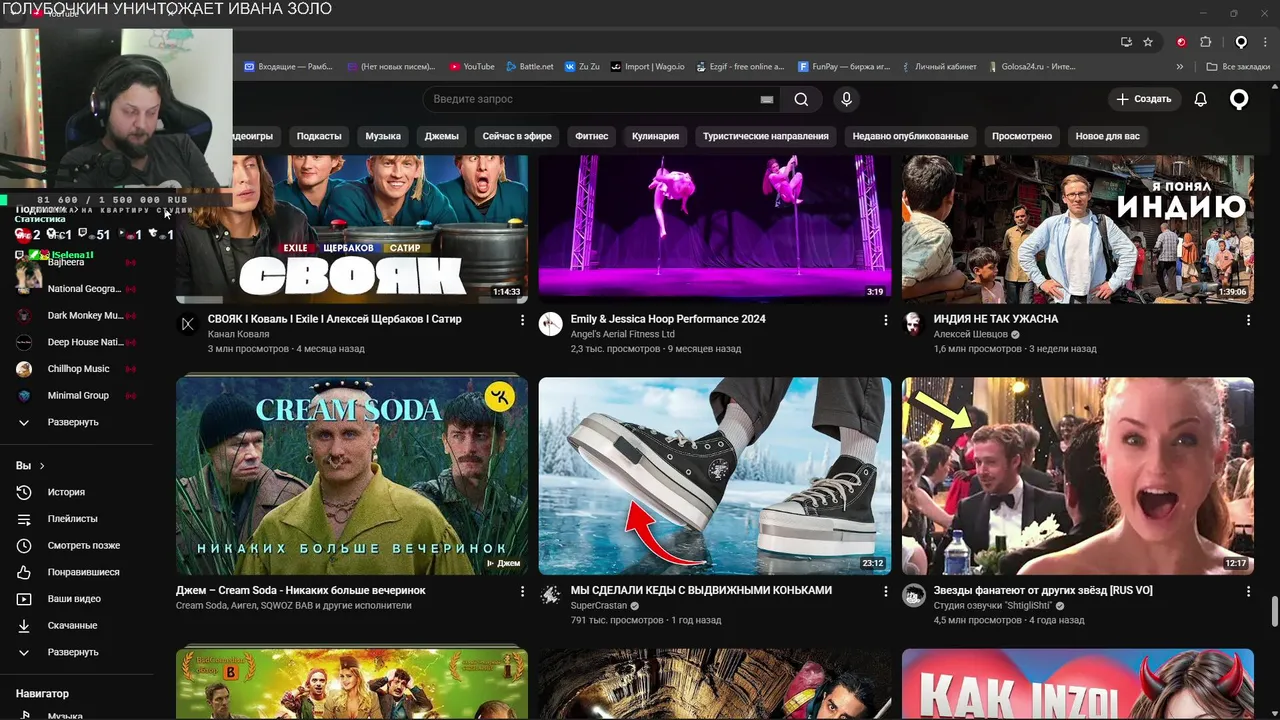Open Понравившиеся liked videos
The height and width of the screenshot is (720, 1280).
(82, 572)
